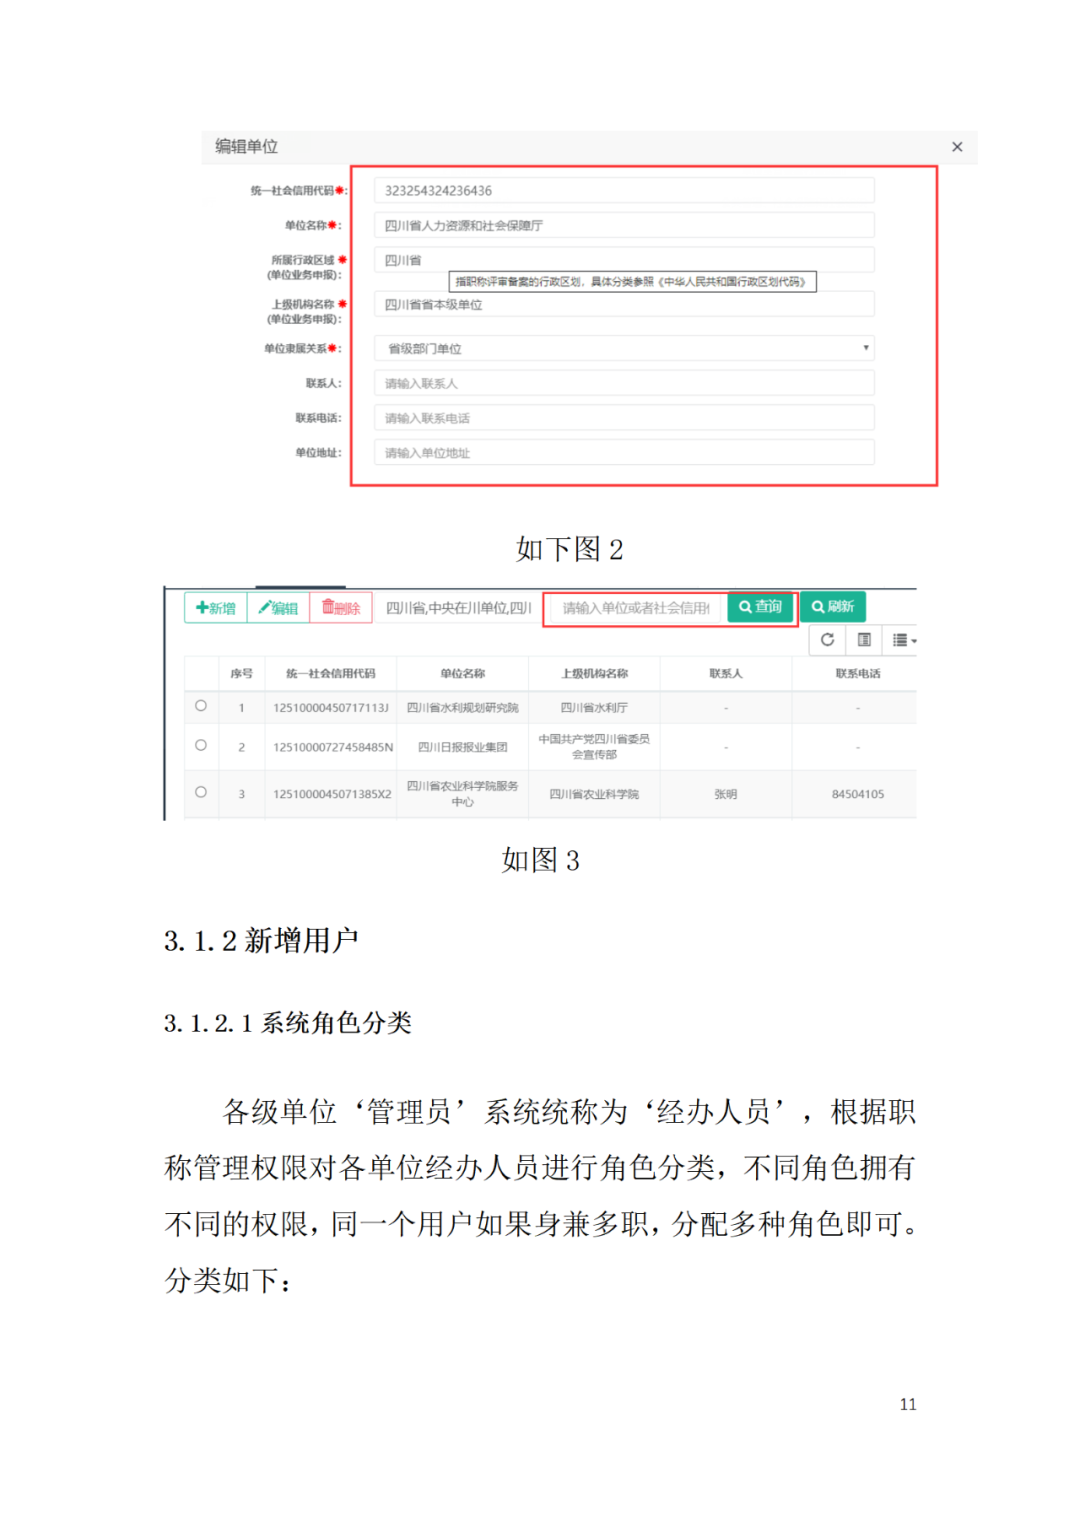Click the 联系人 input field
The image size is (1080, 1527).
(624, 383)
